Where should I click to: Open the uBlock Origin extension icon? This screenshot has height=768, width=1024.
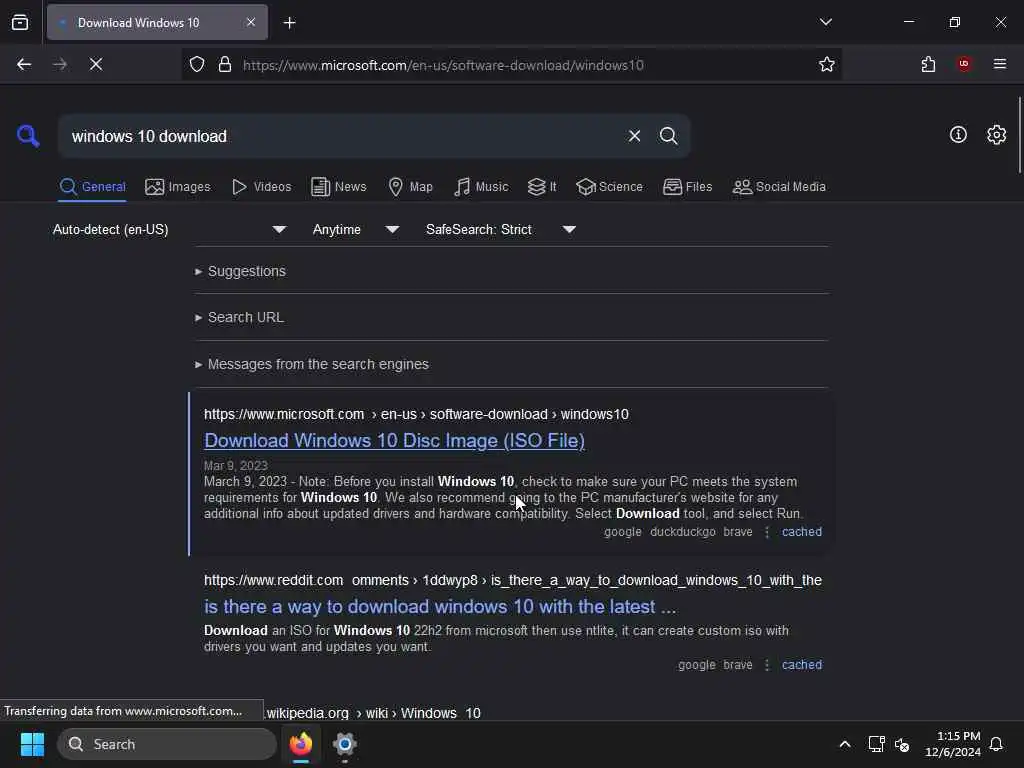click(964, 64)
